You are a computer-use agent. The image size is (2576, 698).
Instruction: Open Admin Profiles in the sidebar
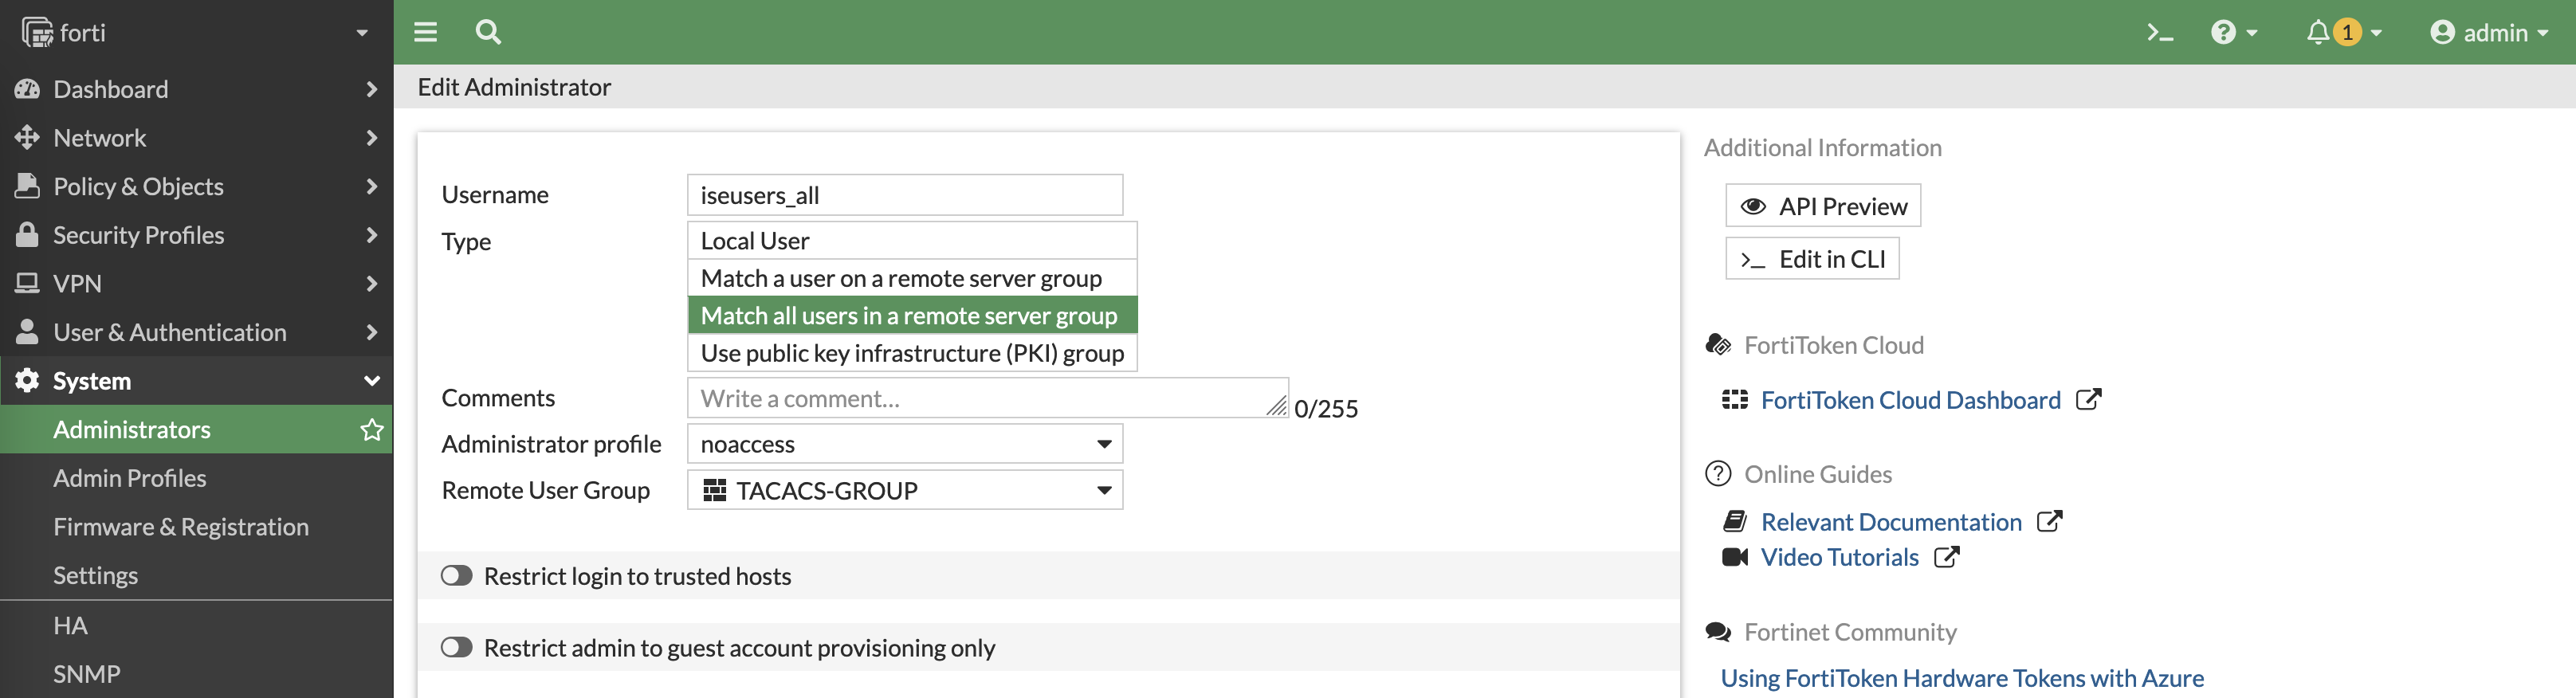(x=130, y=479)
